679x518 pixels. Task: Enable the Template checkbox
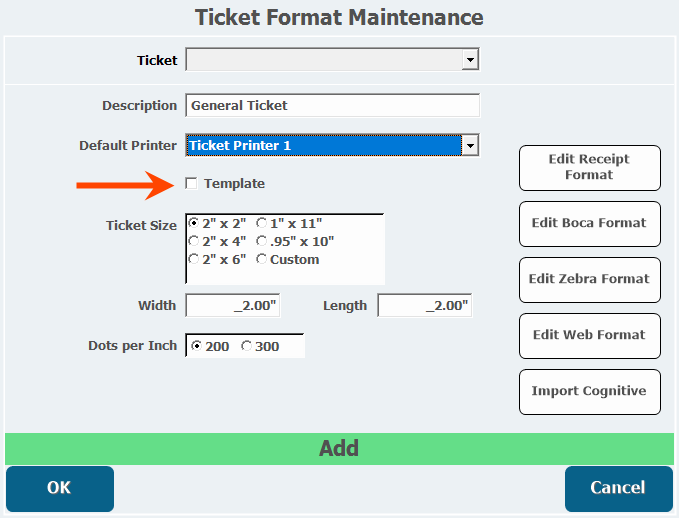[x=192, y=183]
